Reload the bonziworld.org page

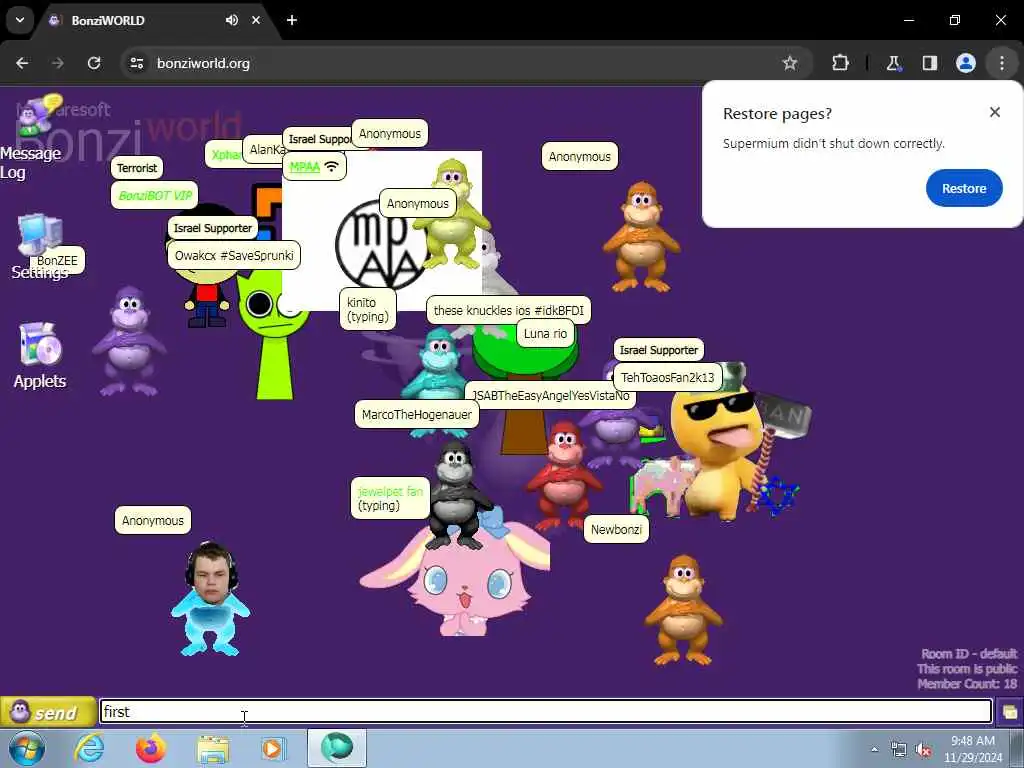(94, 63)
